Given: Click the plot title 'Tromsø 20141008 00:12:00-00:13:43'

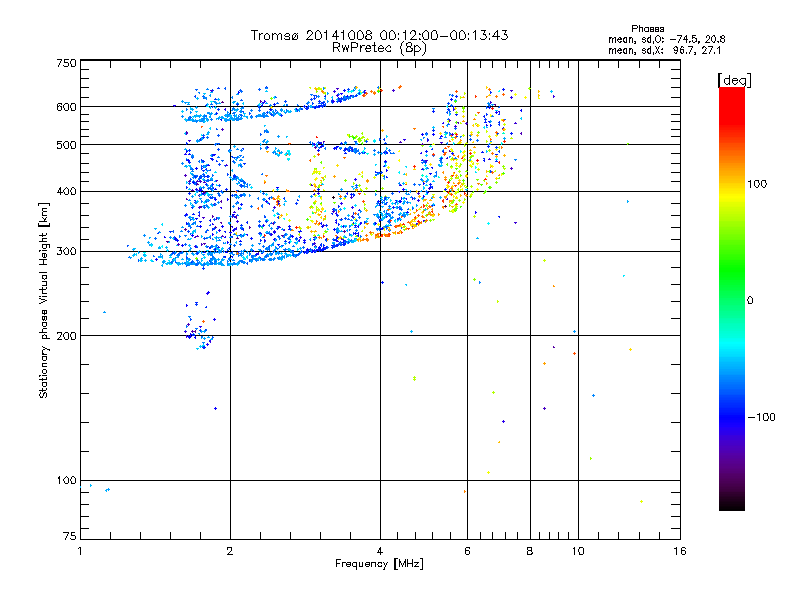Looking at the screenshot, I should click(x=379, y=35).
